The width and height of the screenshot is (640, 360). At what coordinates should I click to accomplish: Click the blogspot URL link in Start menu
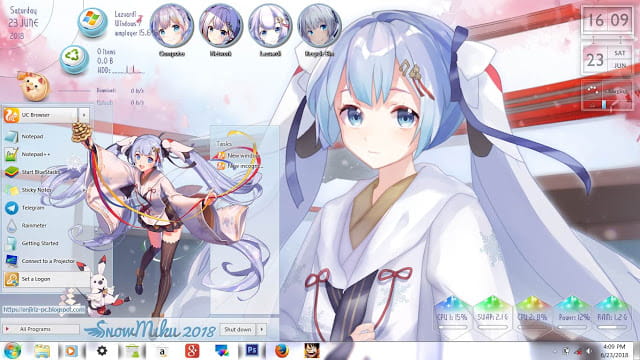pyautogui.click(x=44, y=309)
